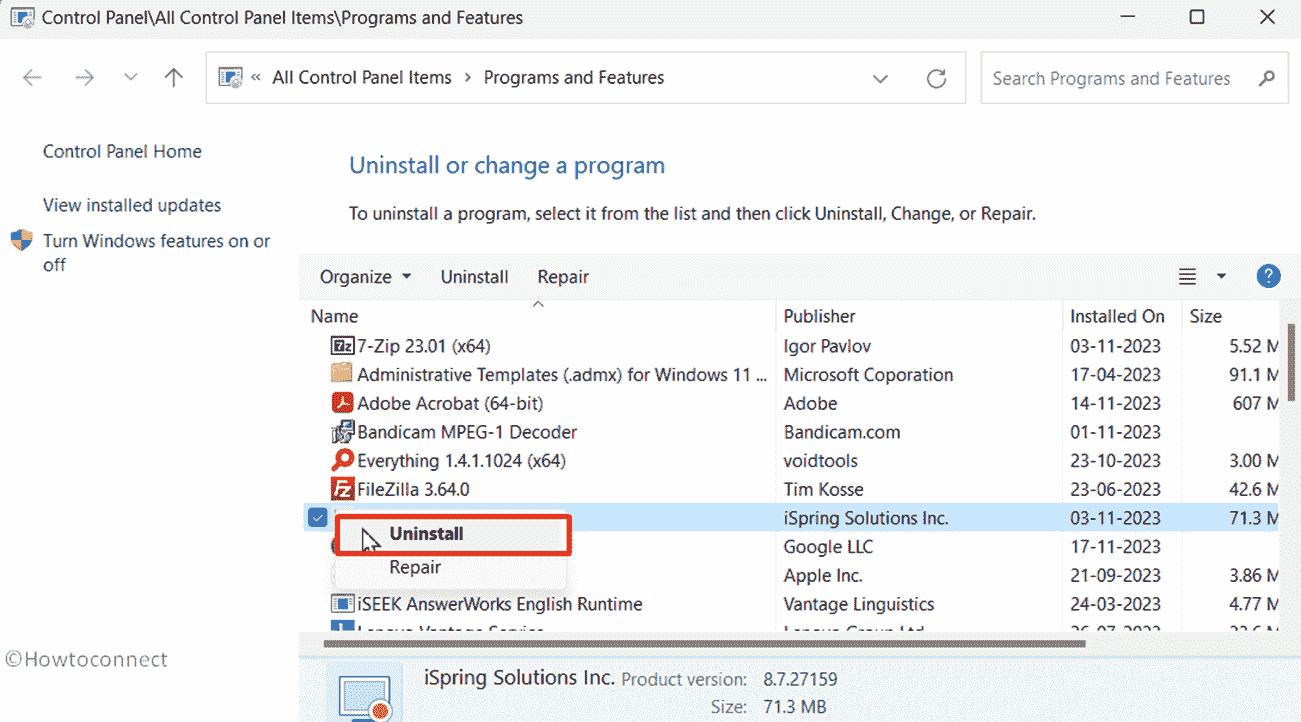This screenshot has width=1301, height=722.
Task: Click the Everything search program icon
Action: pyautogui.click(x=342, y=461)
